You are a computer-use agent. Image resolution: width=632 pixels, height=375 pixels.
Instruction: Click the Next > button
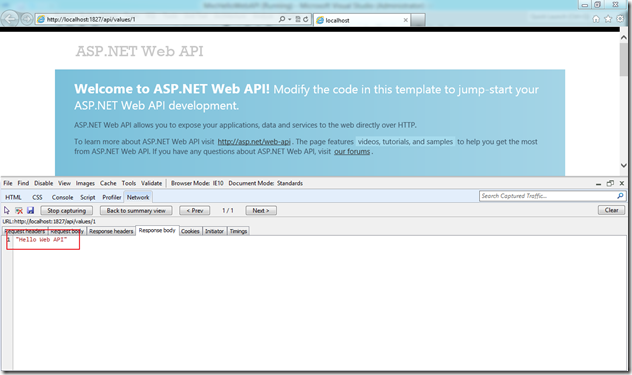pos(261,210)
